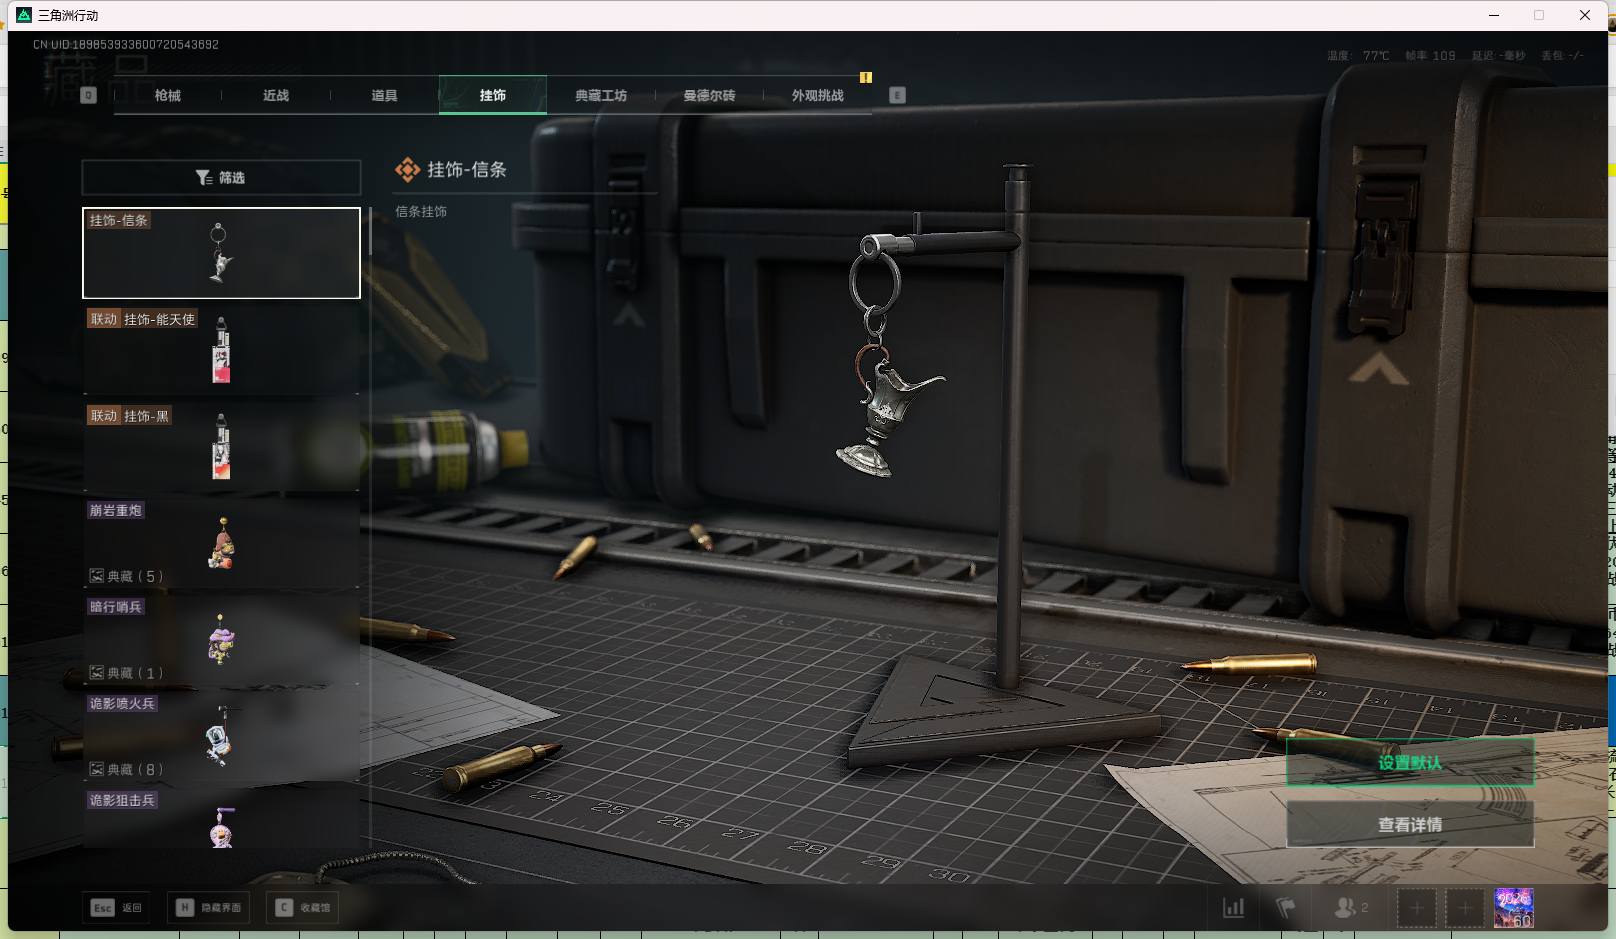The width and height of the screenshot is (1616, 939).
Task: Open the 曼德尔砖 tab
Action: click(x=709, y=95)
